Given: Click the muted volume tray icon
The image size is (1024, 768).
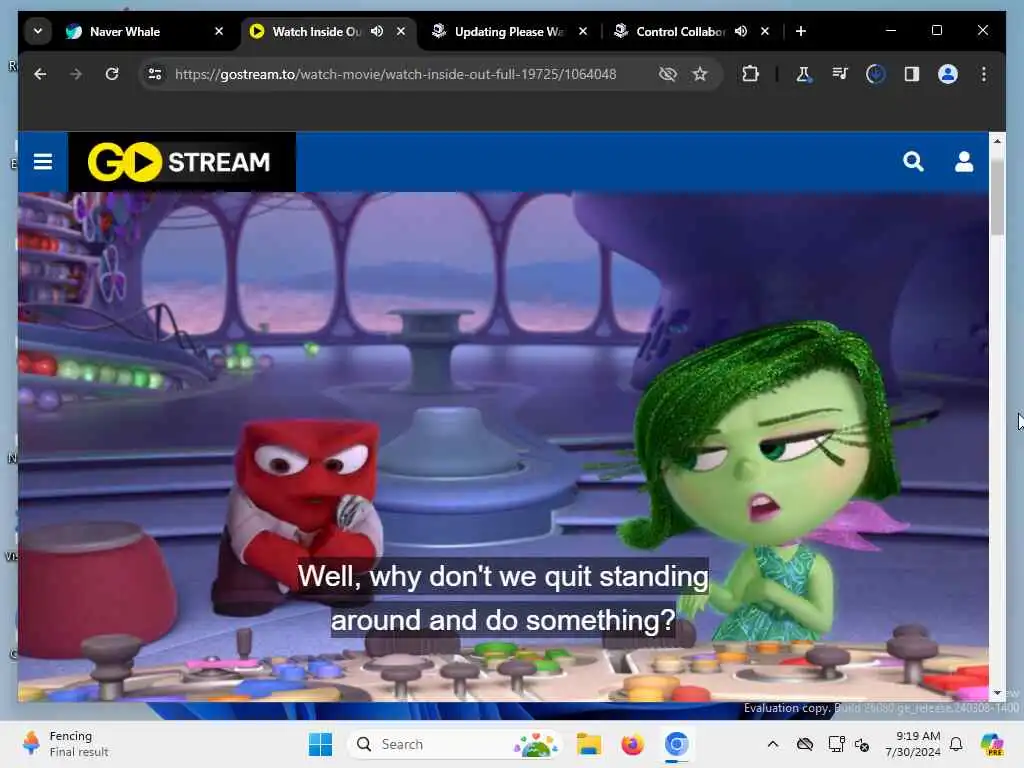Looking at the screenshot, I should click(x=862, y=744).
